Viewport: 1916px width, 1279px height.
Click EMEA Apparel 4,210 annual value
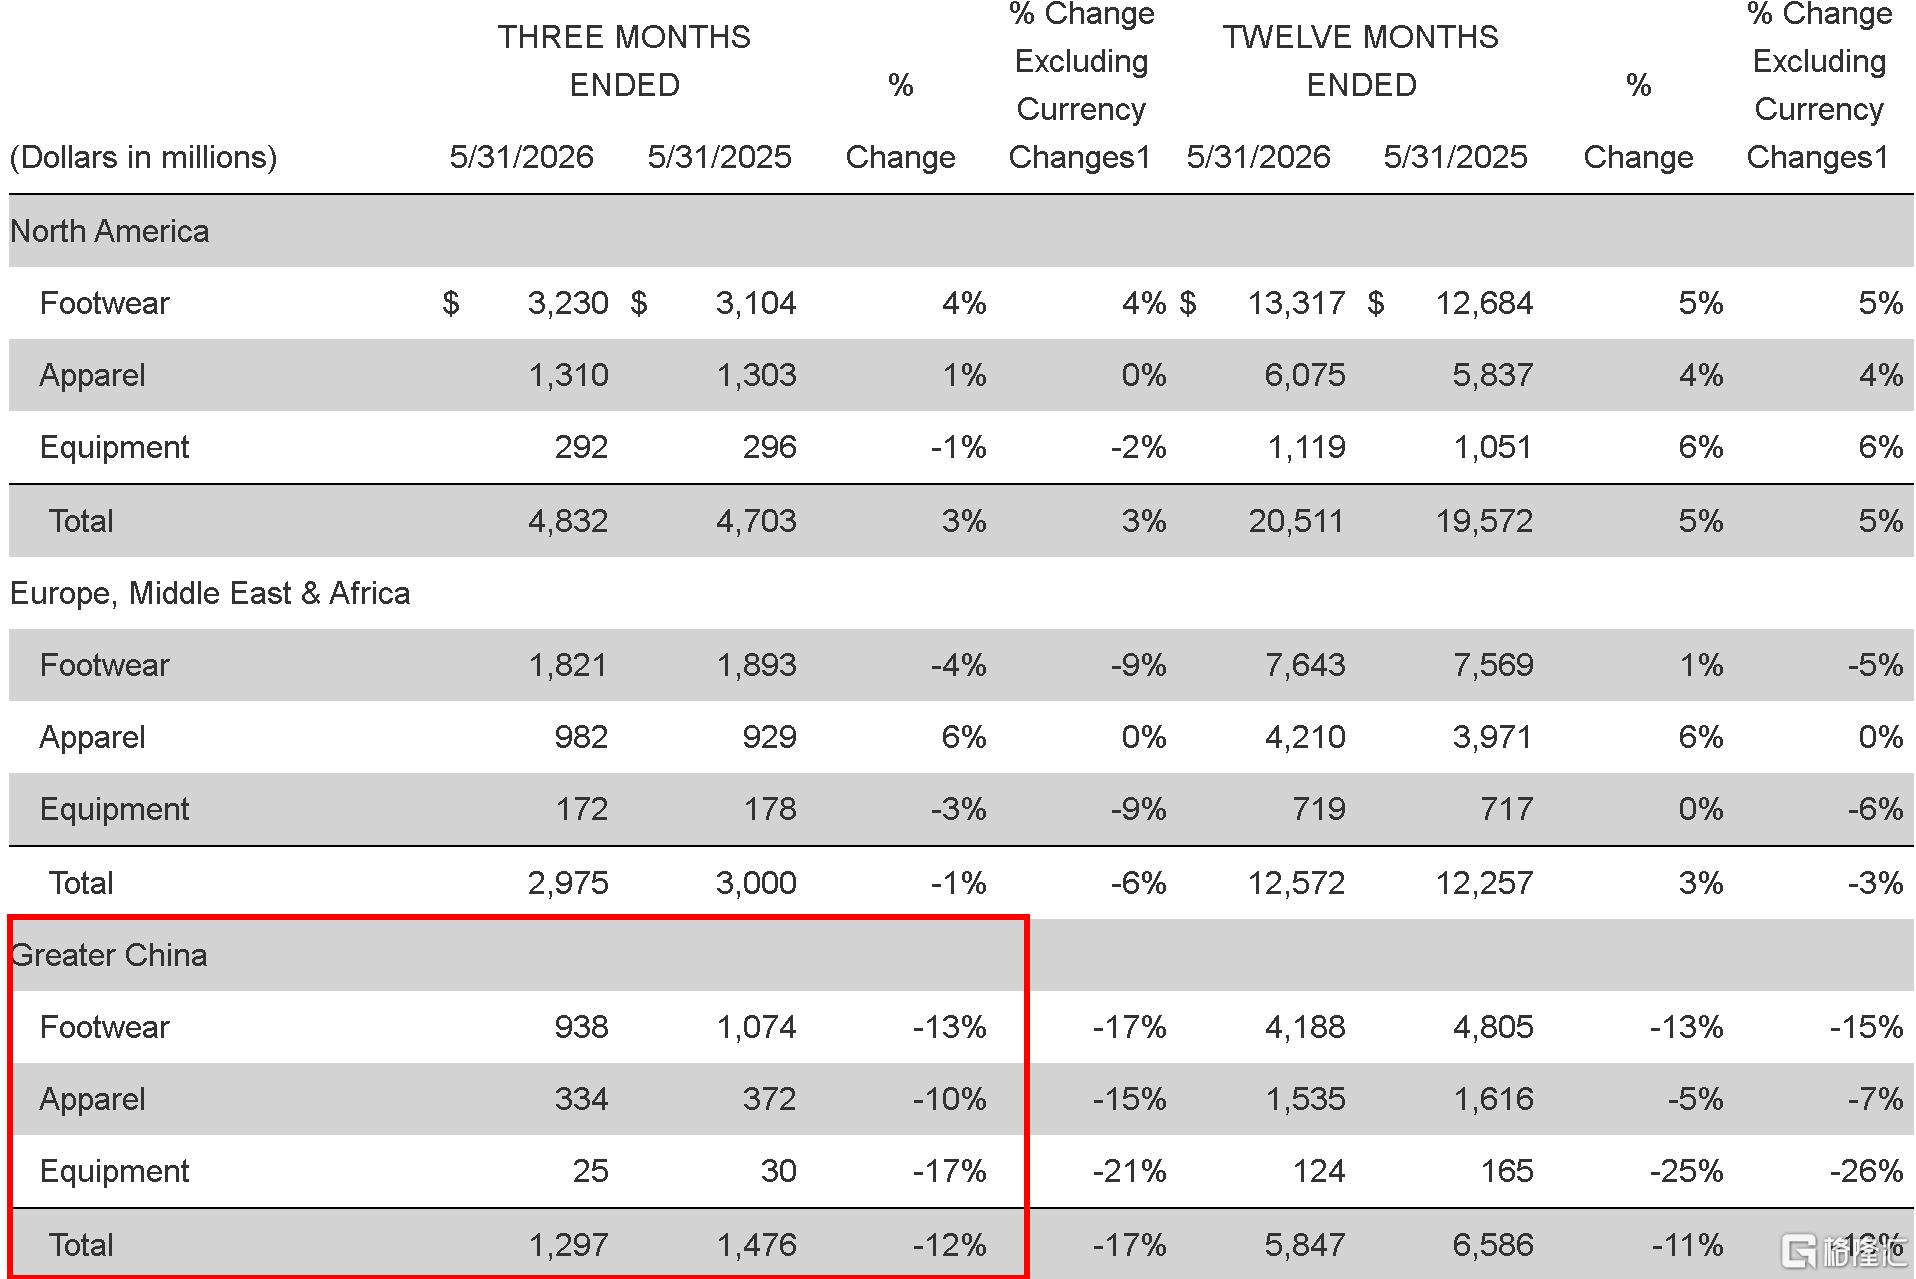pyautogui.click(x=1305, y=737)
